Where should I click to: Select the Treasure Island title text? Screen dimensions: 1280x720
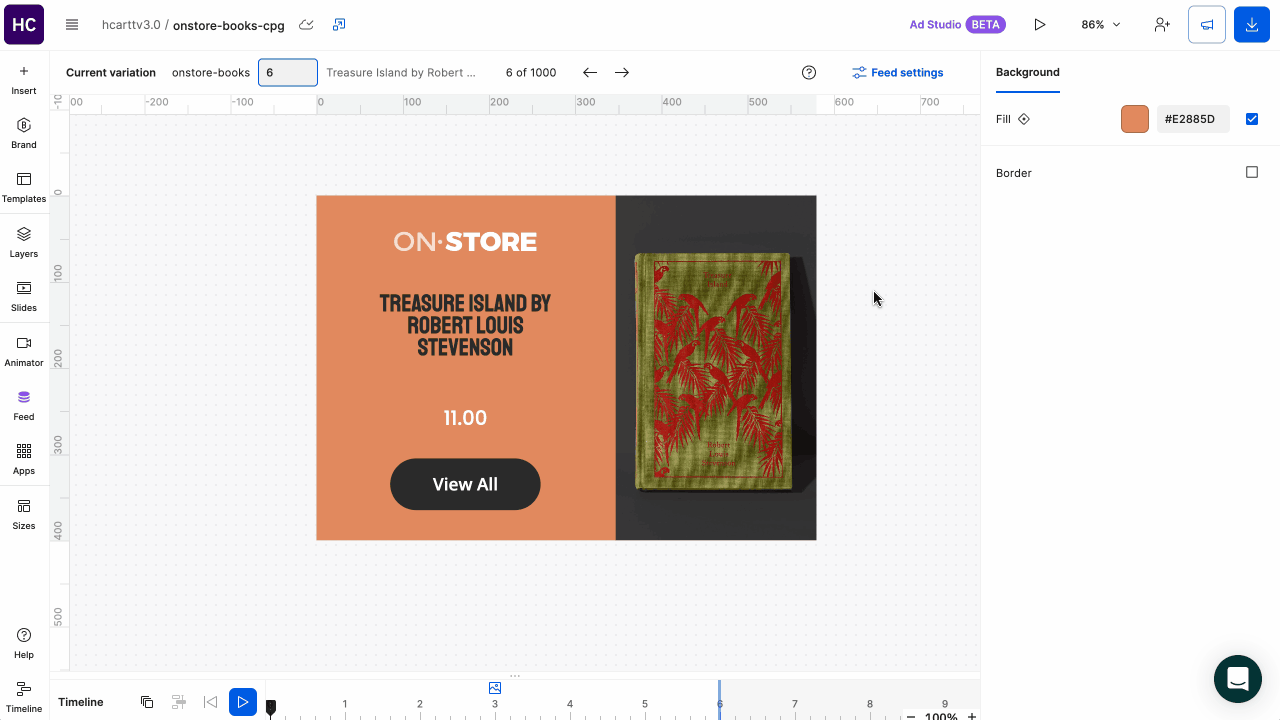[x=465, y=325]
